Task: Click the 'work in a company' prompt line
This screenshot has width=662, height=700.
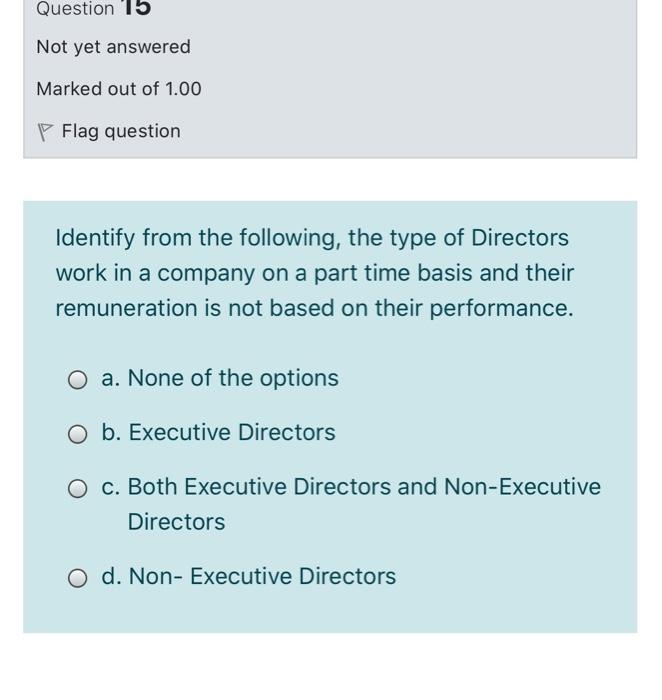Action: (x=315, y=273)
